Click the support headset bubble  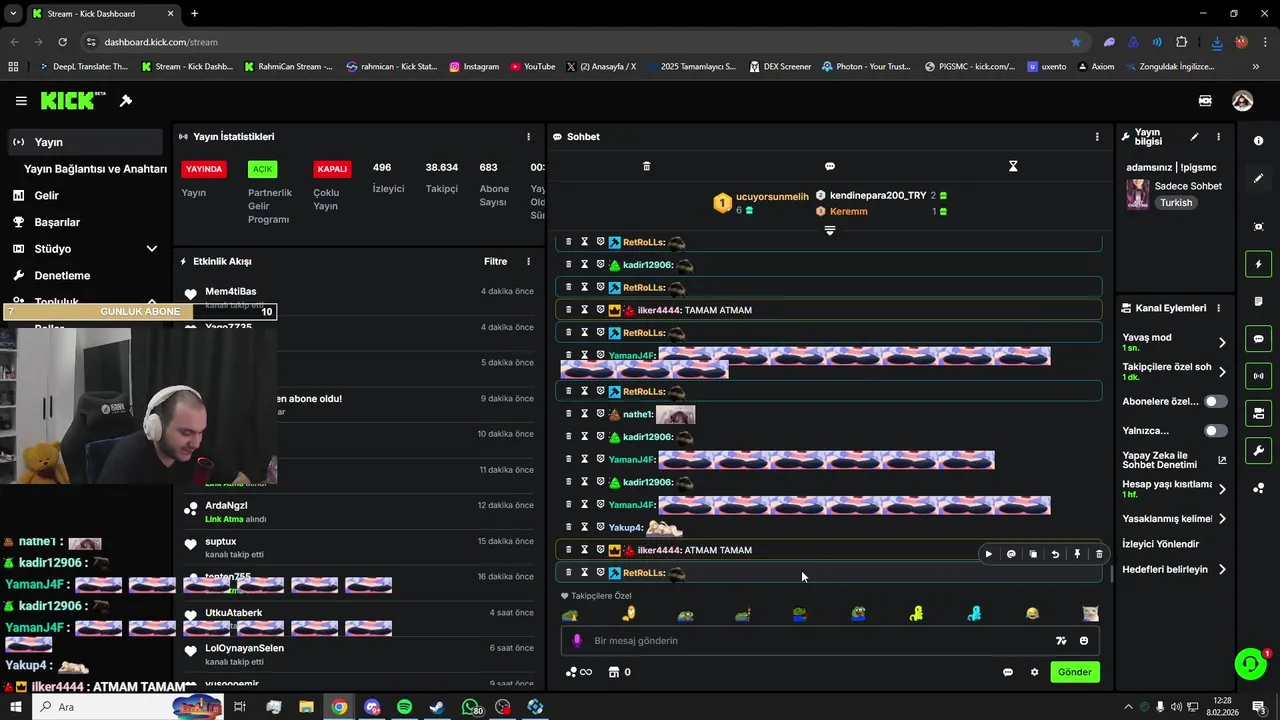pos(1249,664)
